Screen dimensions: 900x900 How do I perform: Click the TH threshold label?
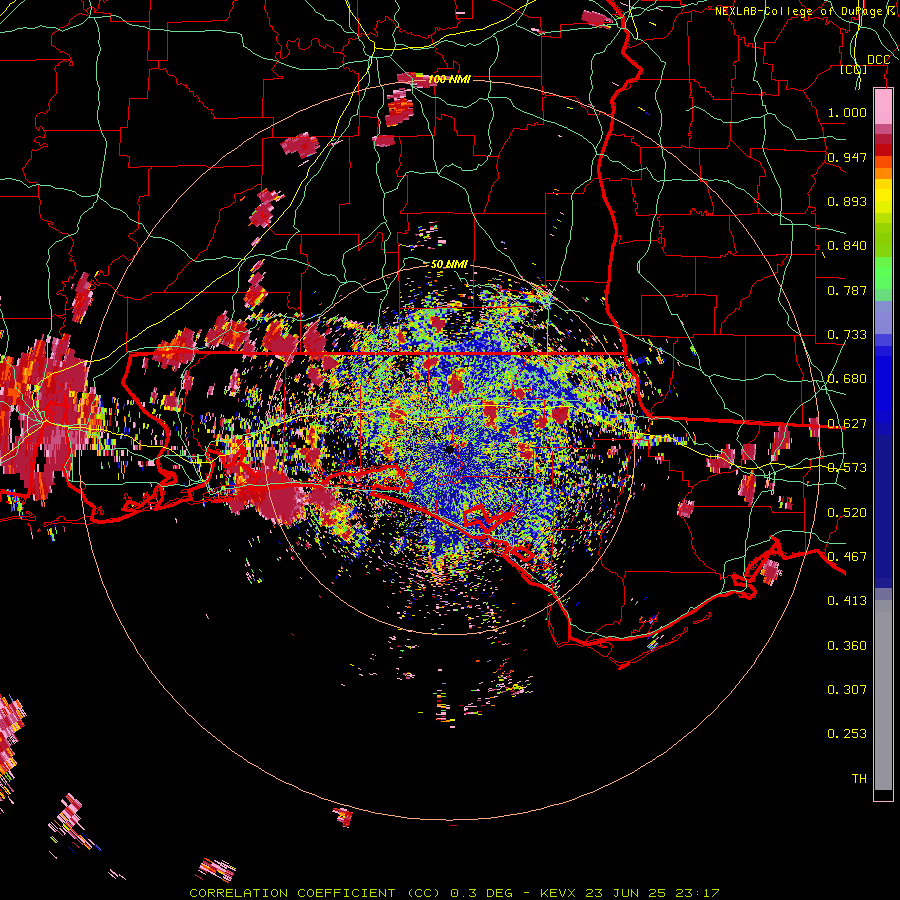(859, 779)
